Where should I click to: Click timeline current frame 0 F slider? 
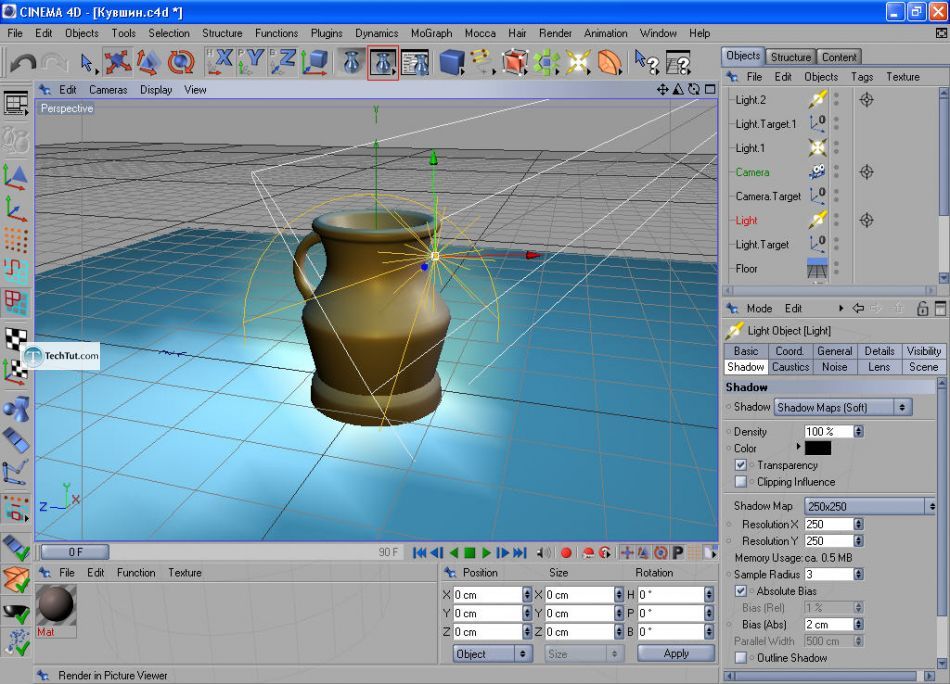click(x=75, y=552)
